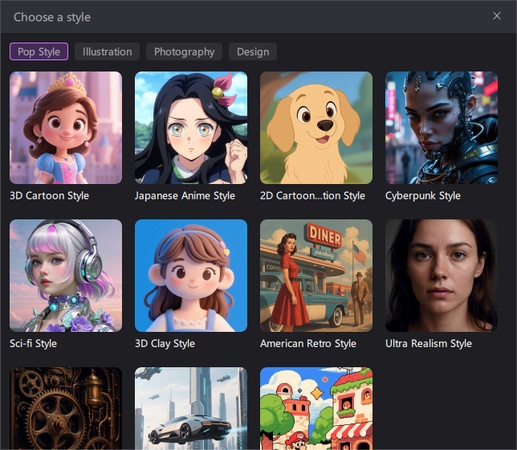Select the Sci-fi Style thumbnail
This screenshot has height=450, width=517.
[x=66, y=275]
